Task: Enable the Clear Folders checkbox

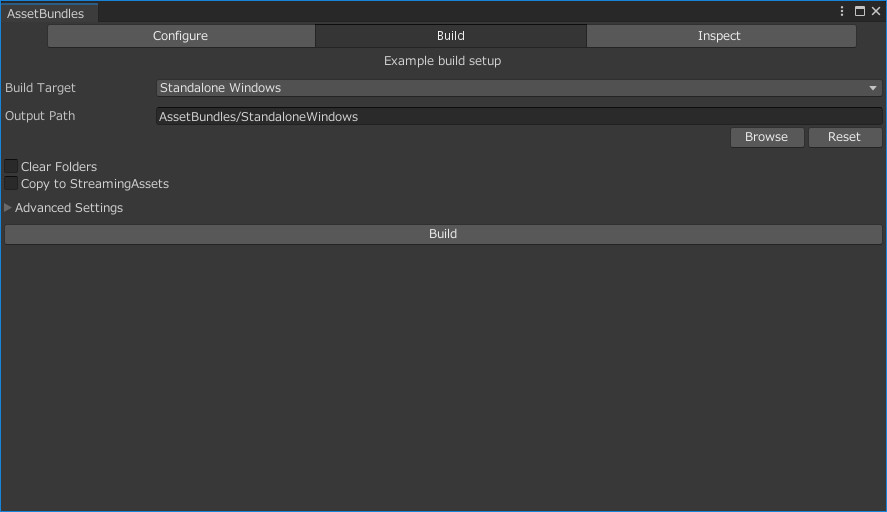Action: click(x=11, y=166)
